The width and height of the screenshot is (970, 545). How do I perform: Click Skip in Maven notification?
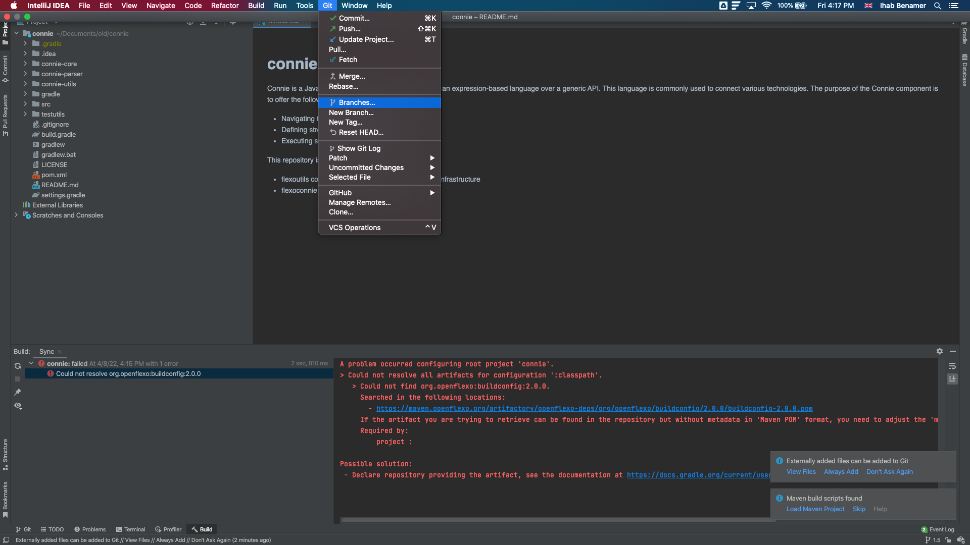(859, 509)
